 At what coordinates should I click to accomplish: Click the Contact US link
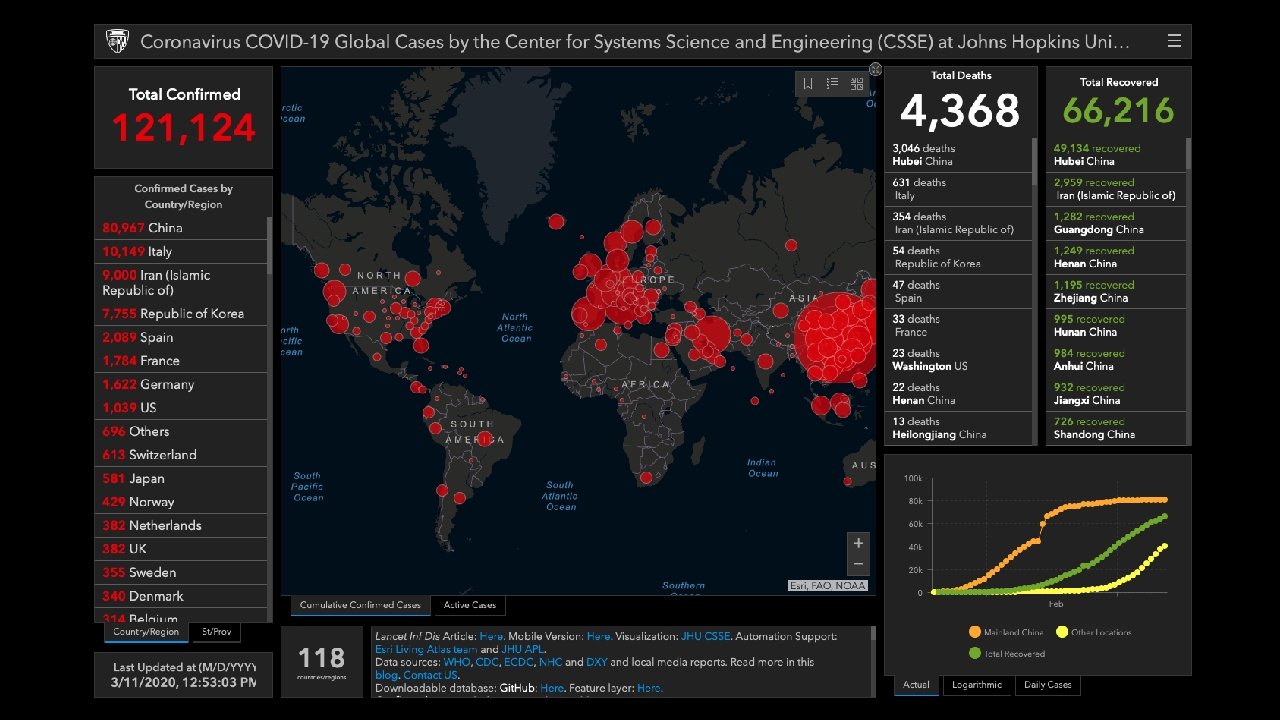pos(430,675)
